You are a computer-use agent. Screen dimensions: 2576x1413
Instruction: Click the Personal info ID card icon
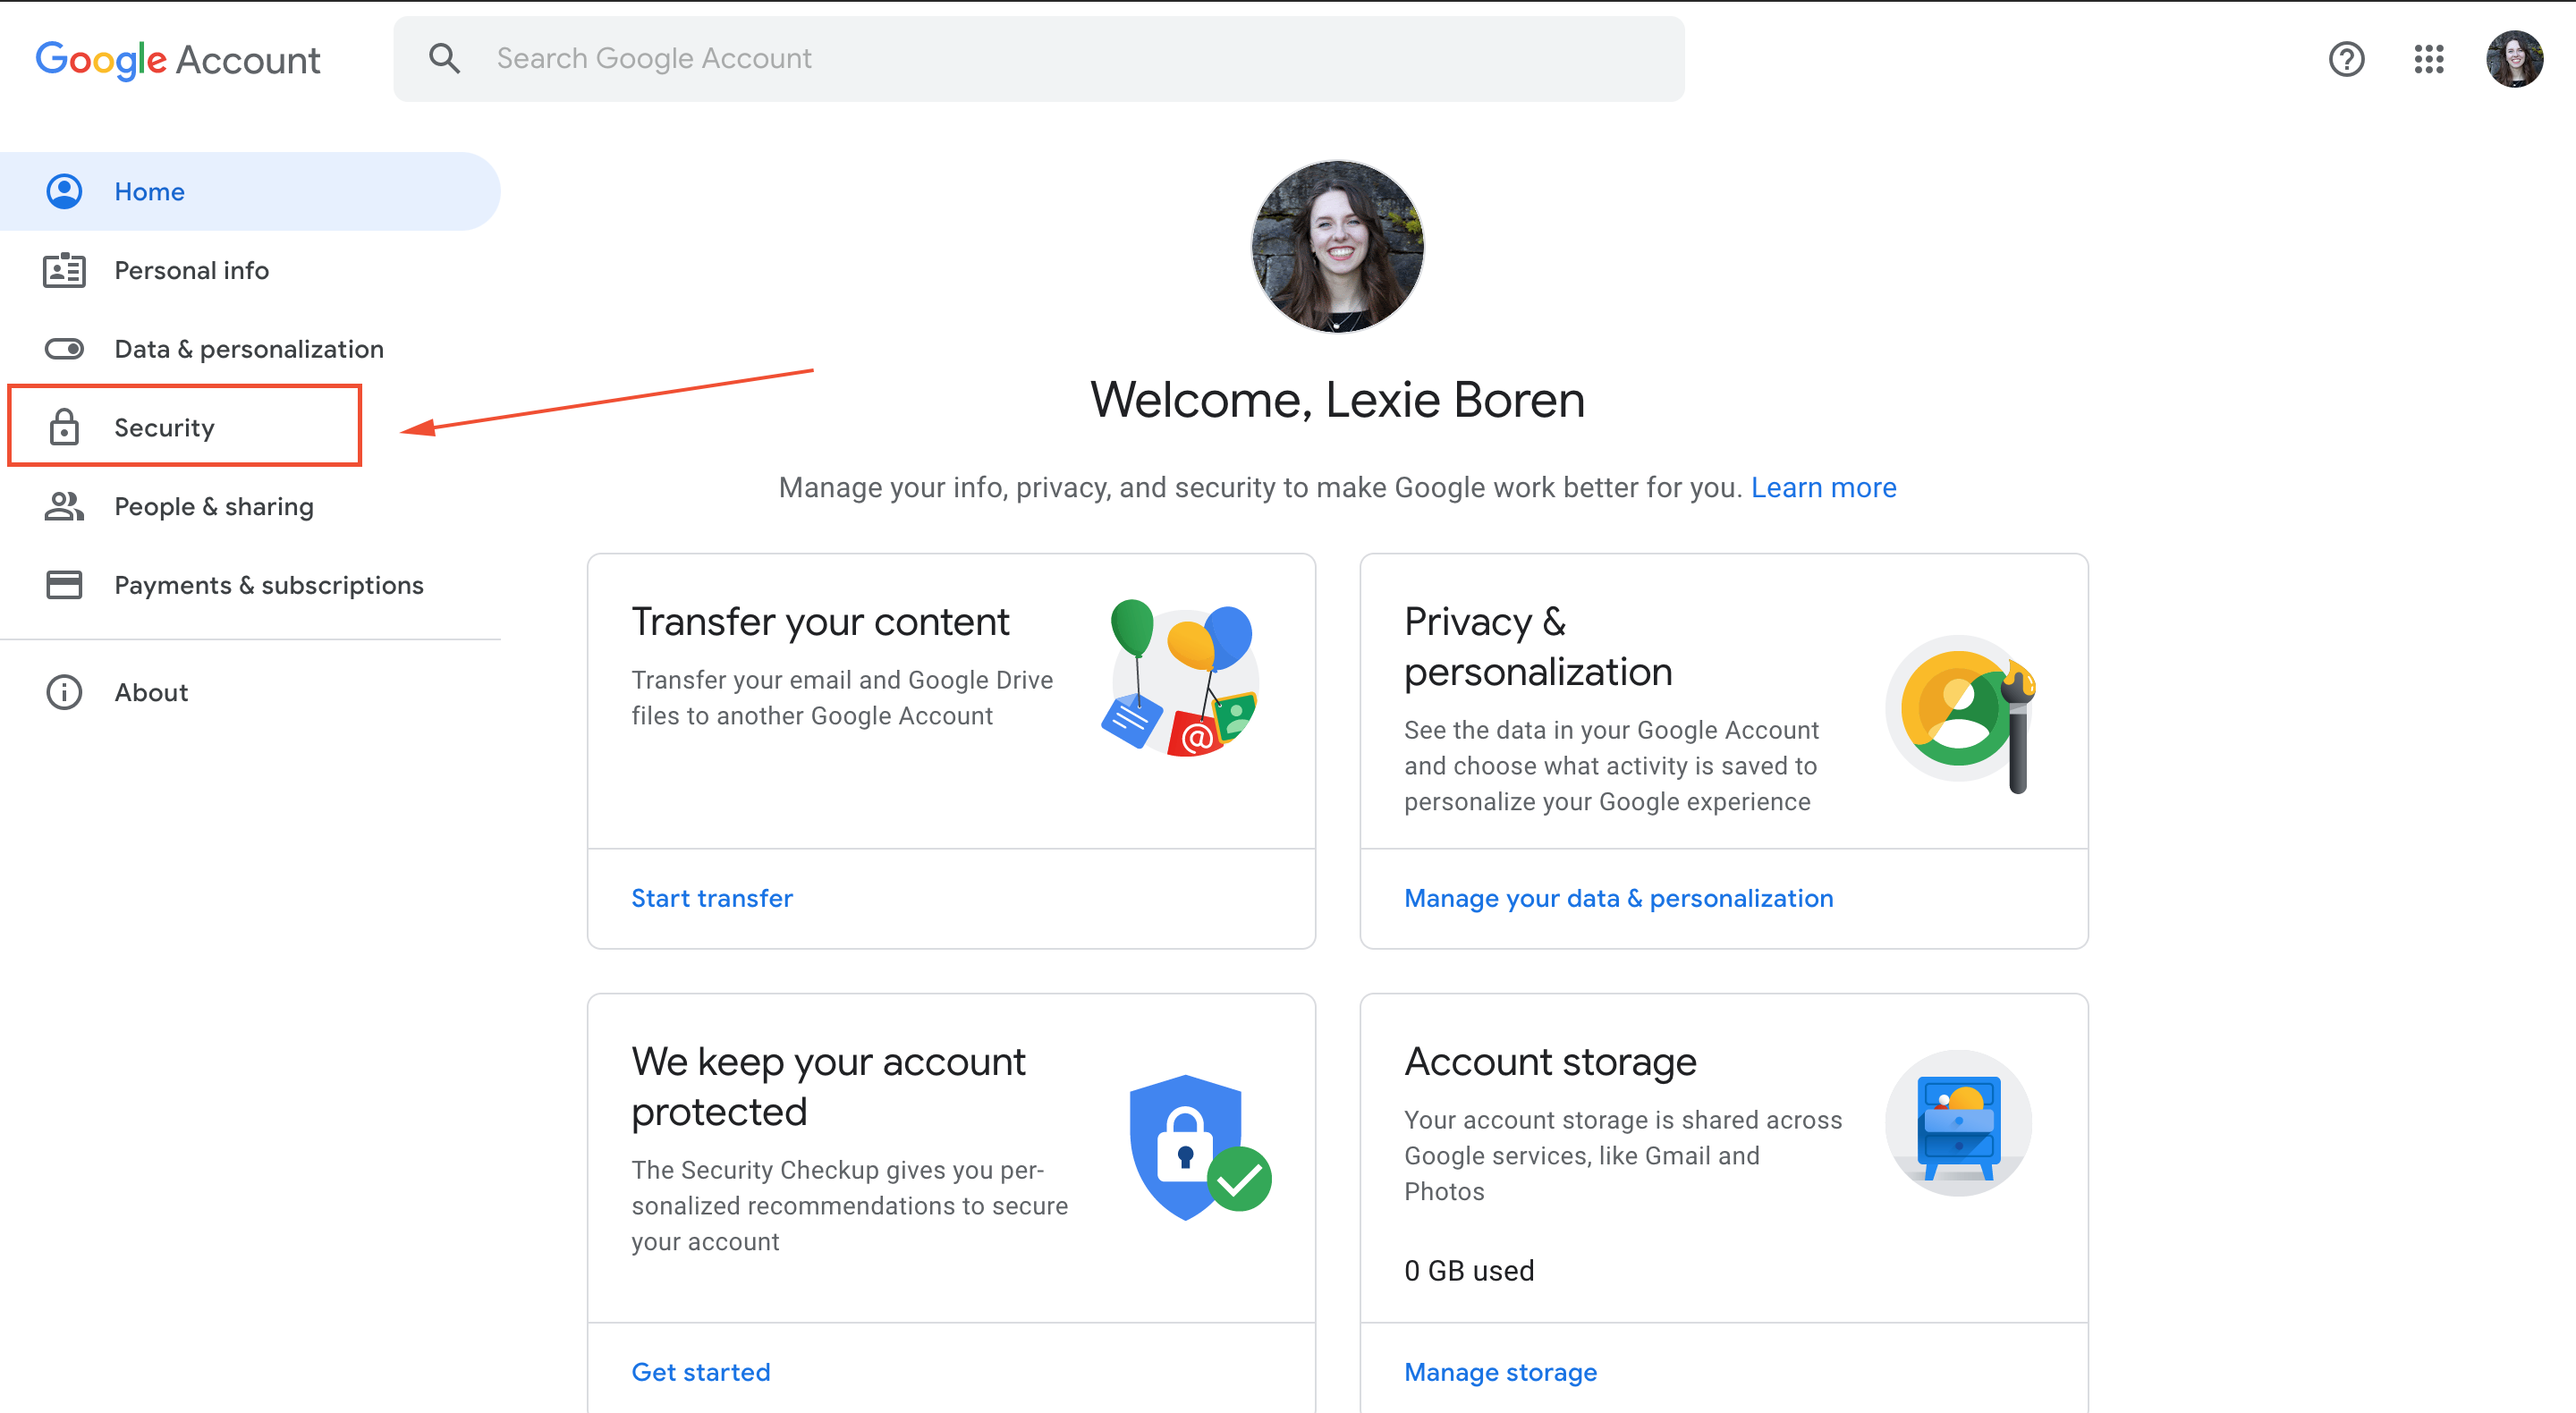point(64,270)
